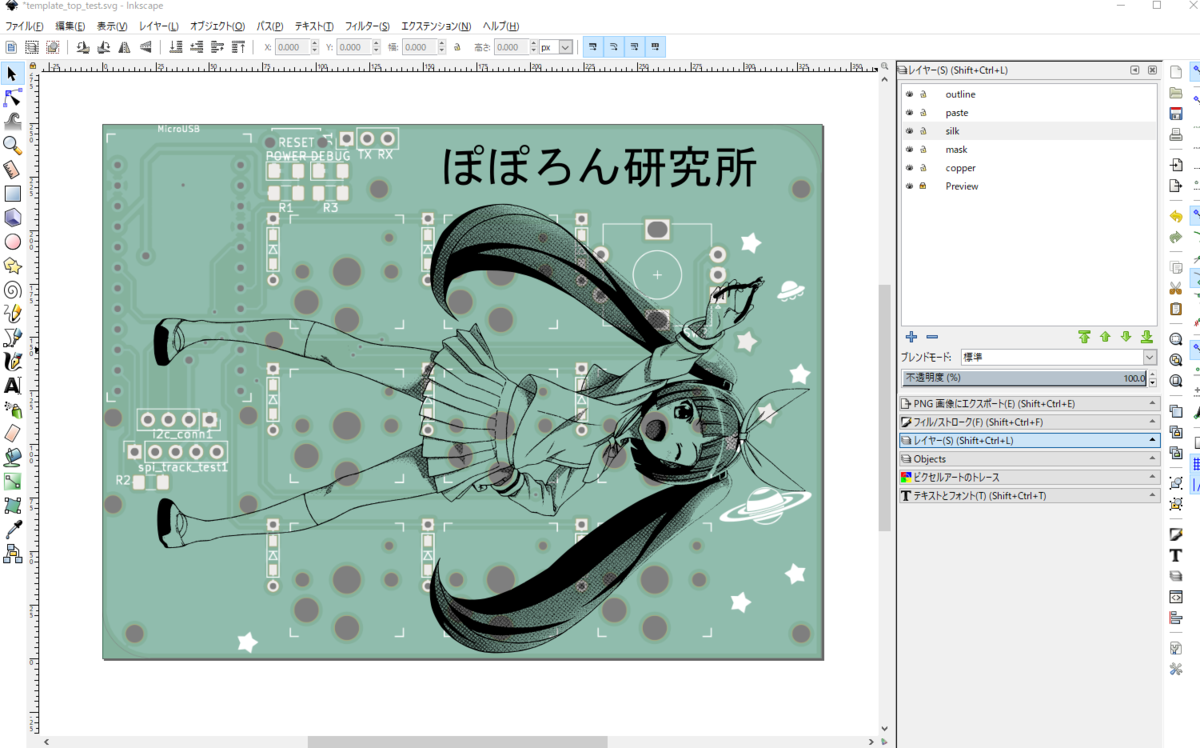Choose the Color picker eyedropper tool
This screenshot has width=1200, height=748.
(x=12, y=529)
